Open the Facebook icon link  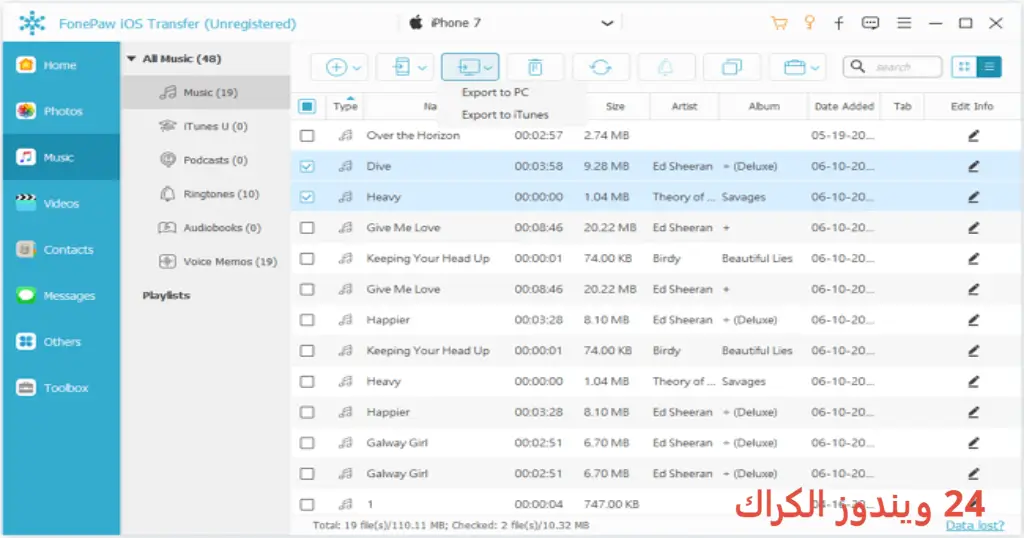coord(839,24)
